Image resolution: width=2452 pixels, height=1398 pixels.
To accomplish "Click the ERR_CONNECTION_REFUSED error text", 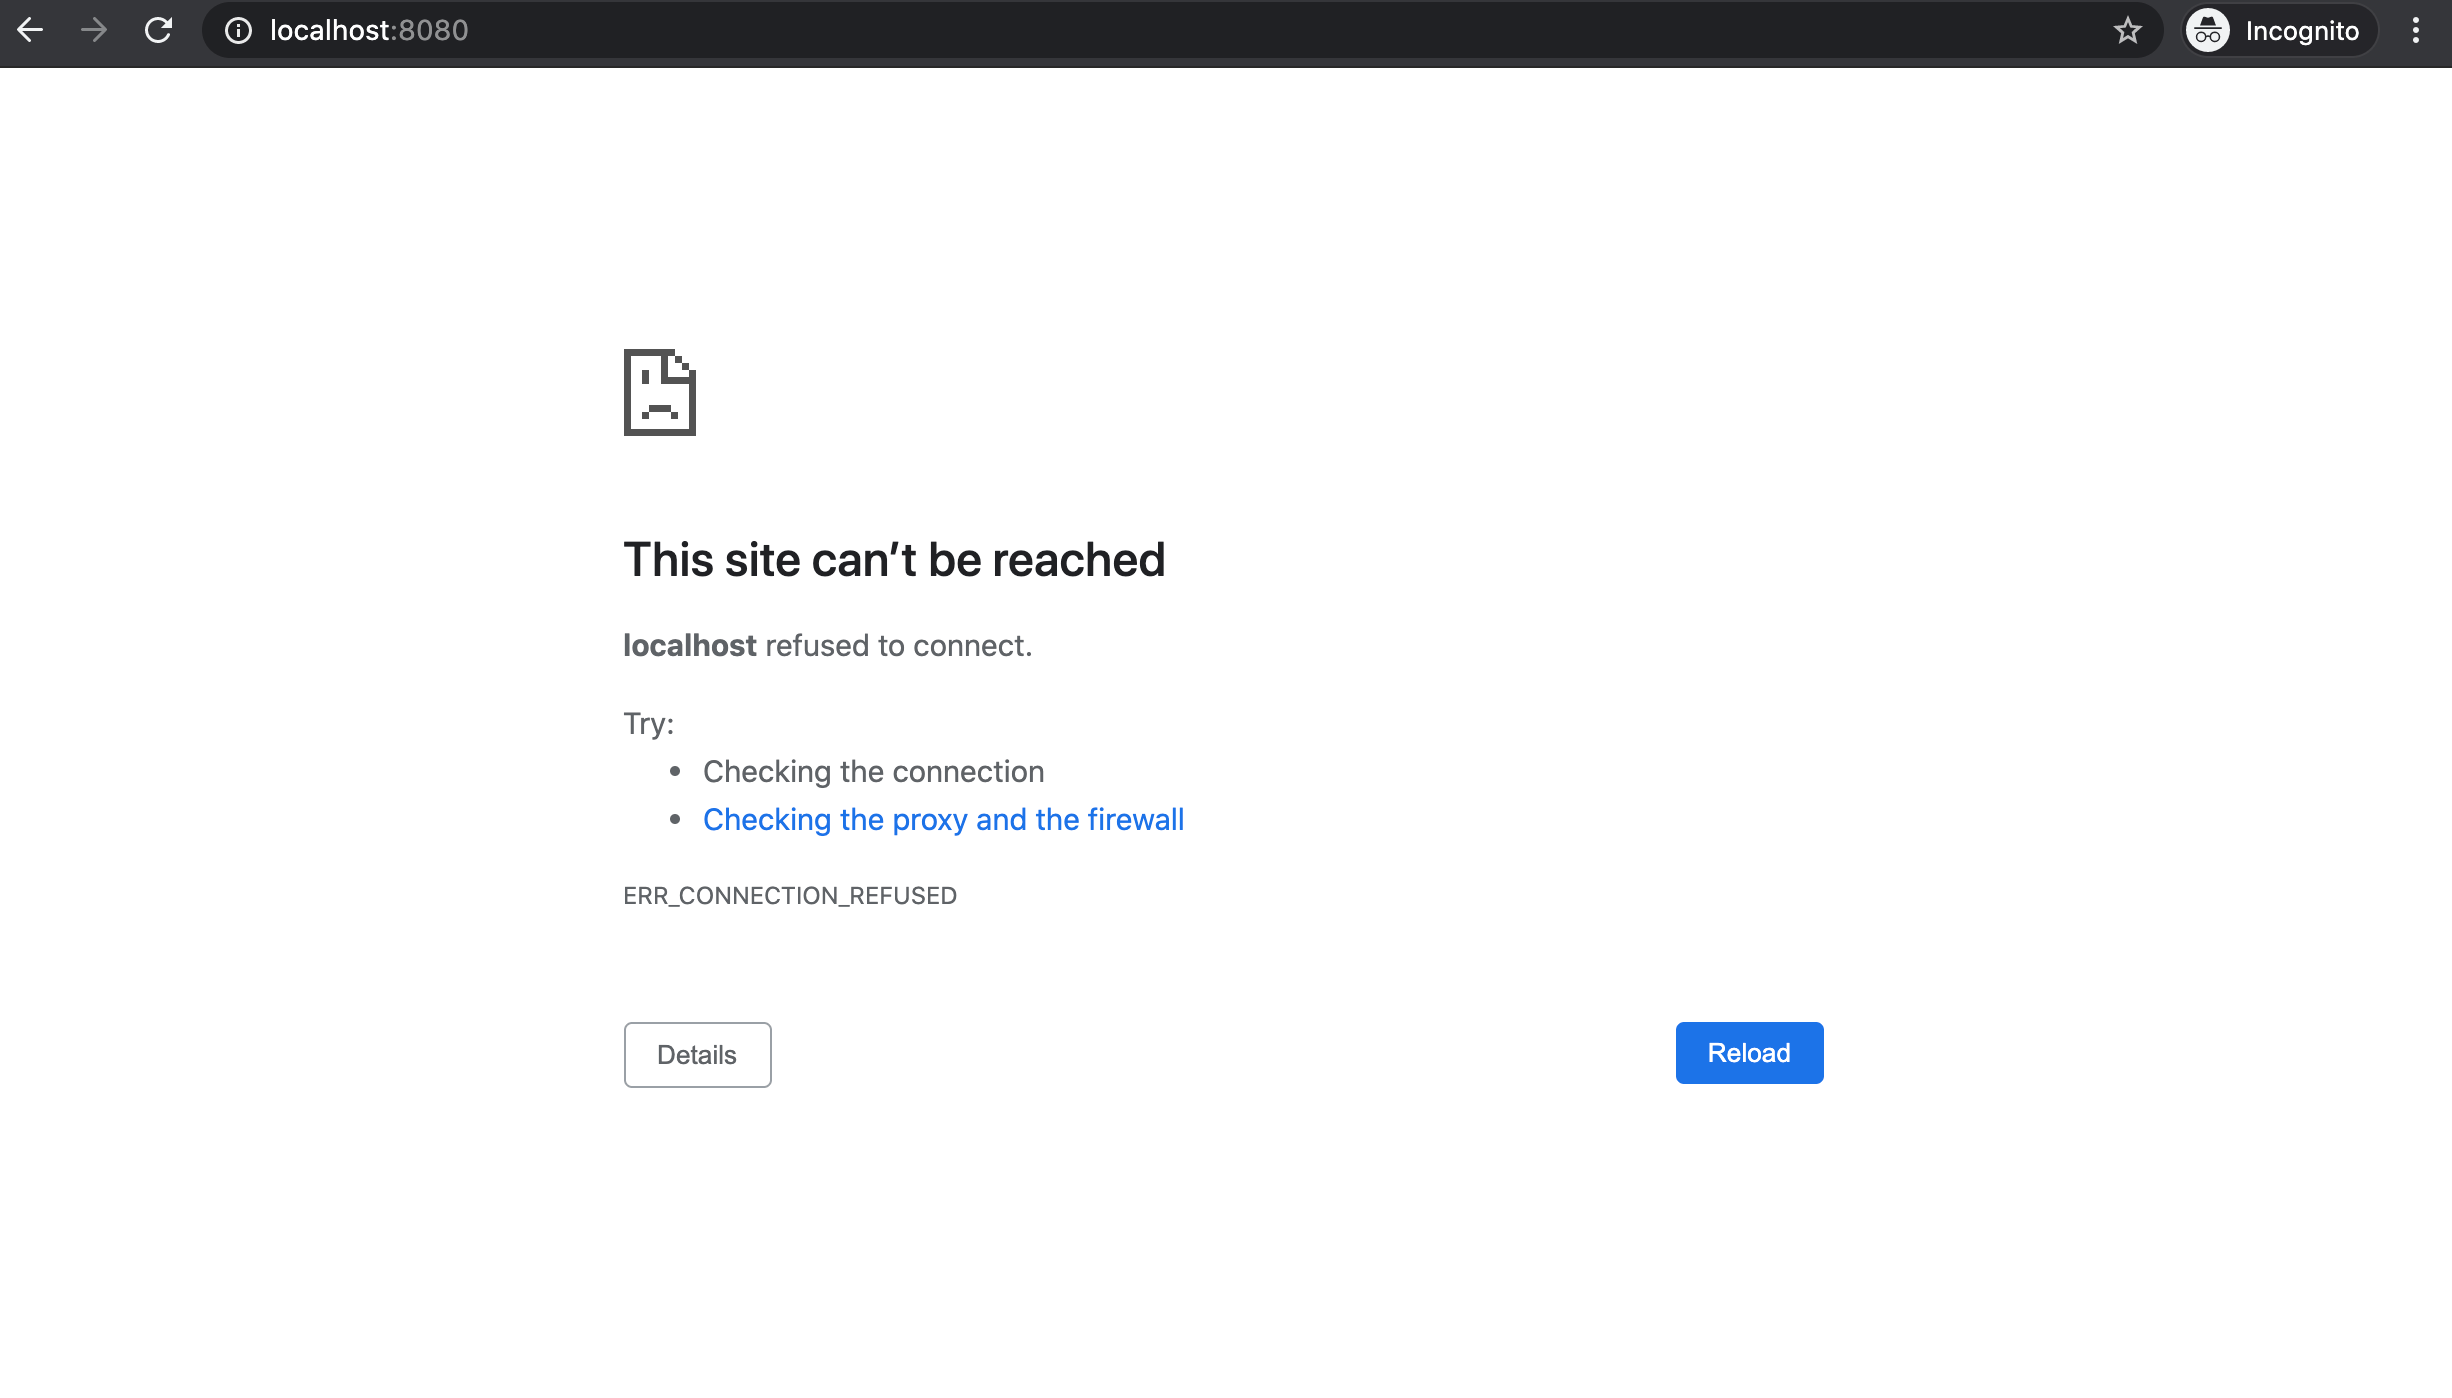I will point(789,895).
